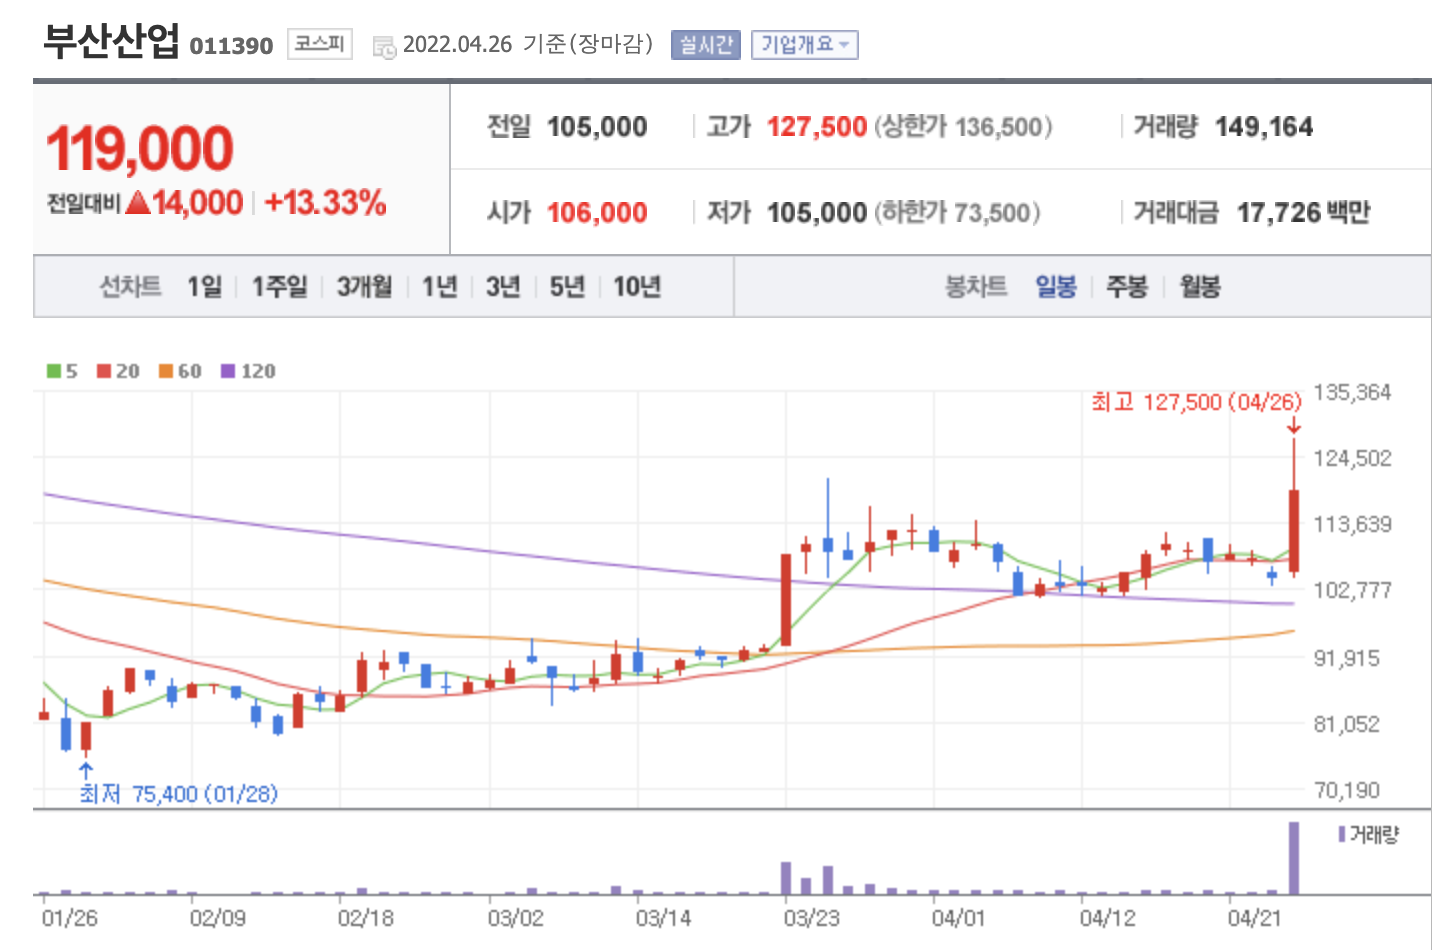Click the 시가 value 106,000
1432x950 pixels.
[597, 213]
